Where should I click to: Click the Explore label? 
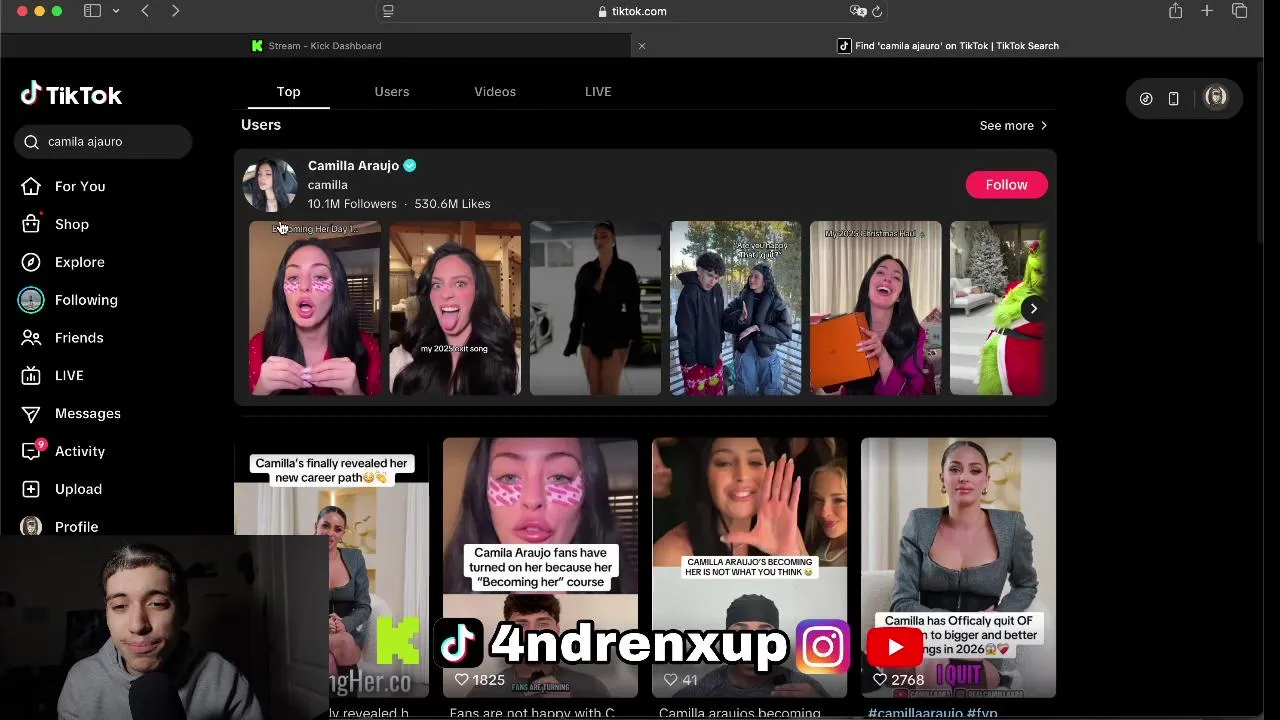[80, 262]
